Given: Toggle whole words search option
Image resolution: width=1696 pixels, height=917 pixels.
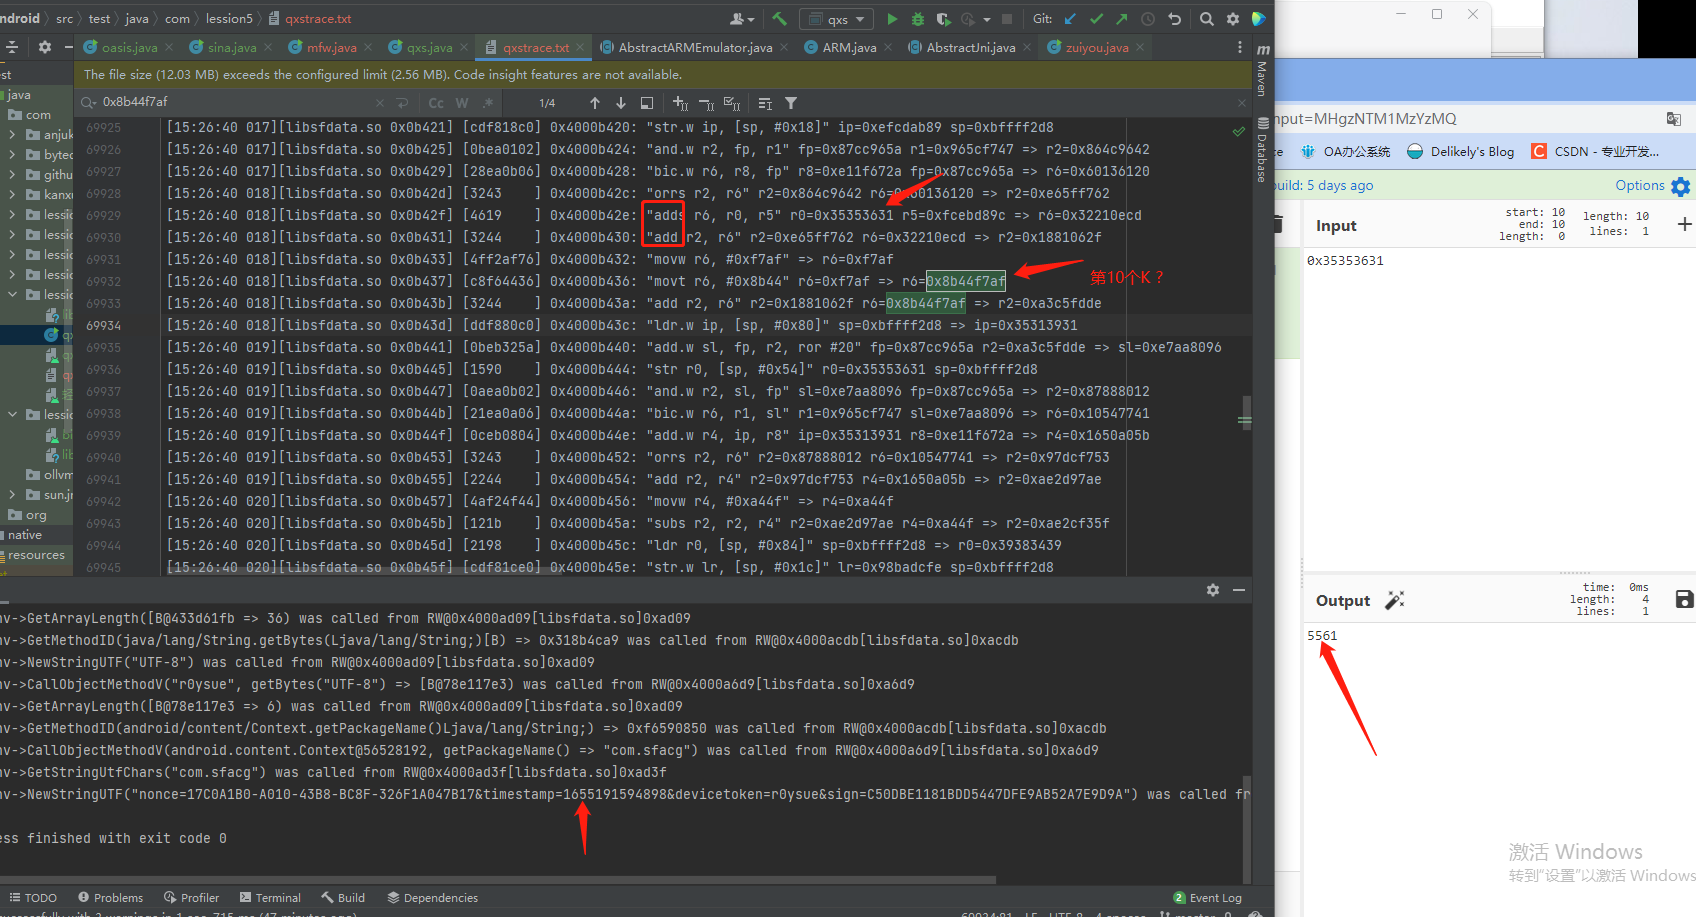Looking at the screenshot, I should click(x=462, y=103).
